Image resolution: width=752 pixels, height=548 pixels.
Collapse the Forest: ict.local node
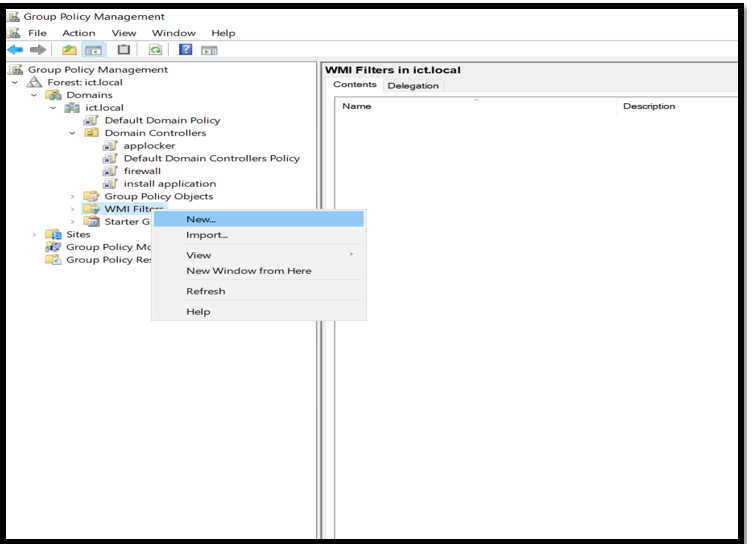click(x=15, y=82)
